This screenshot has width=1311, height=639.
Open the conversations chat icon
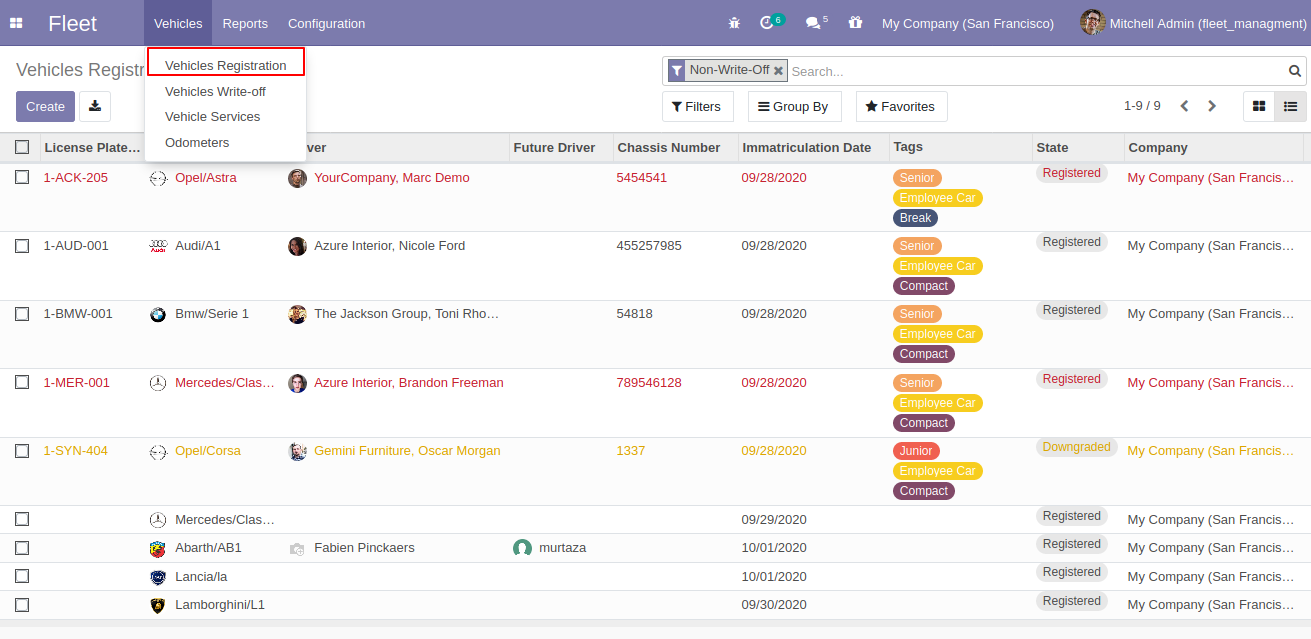pos(813,23)
